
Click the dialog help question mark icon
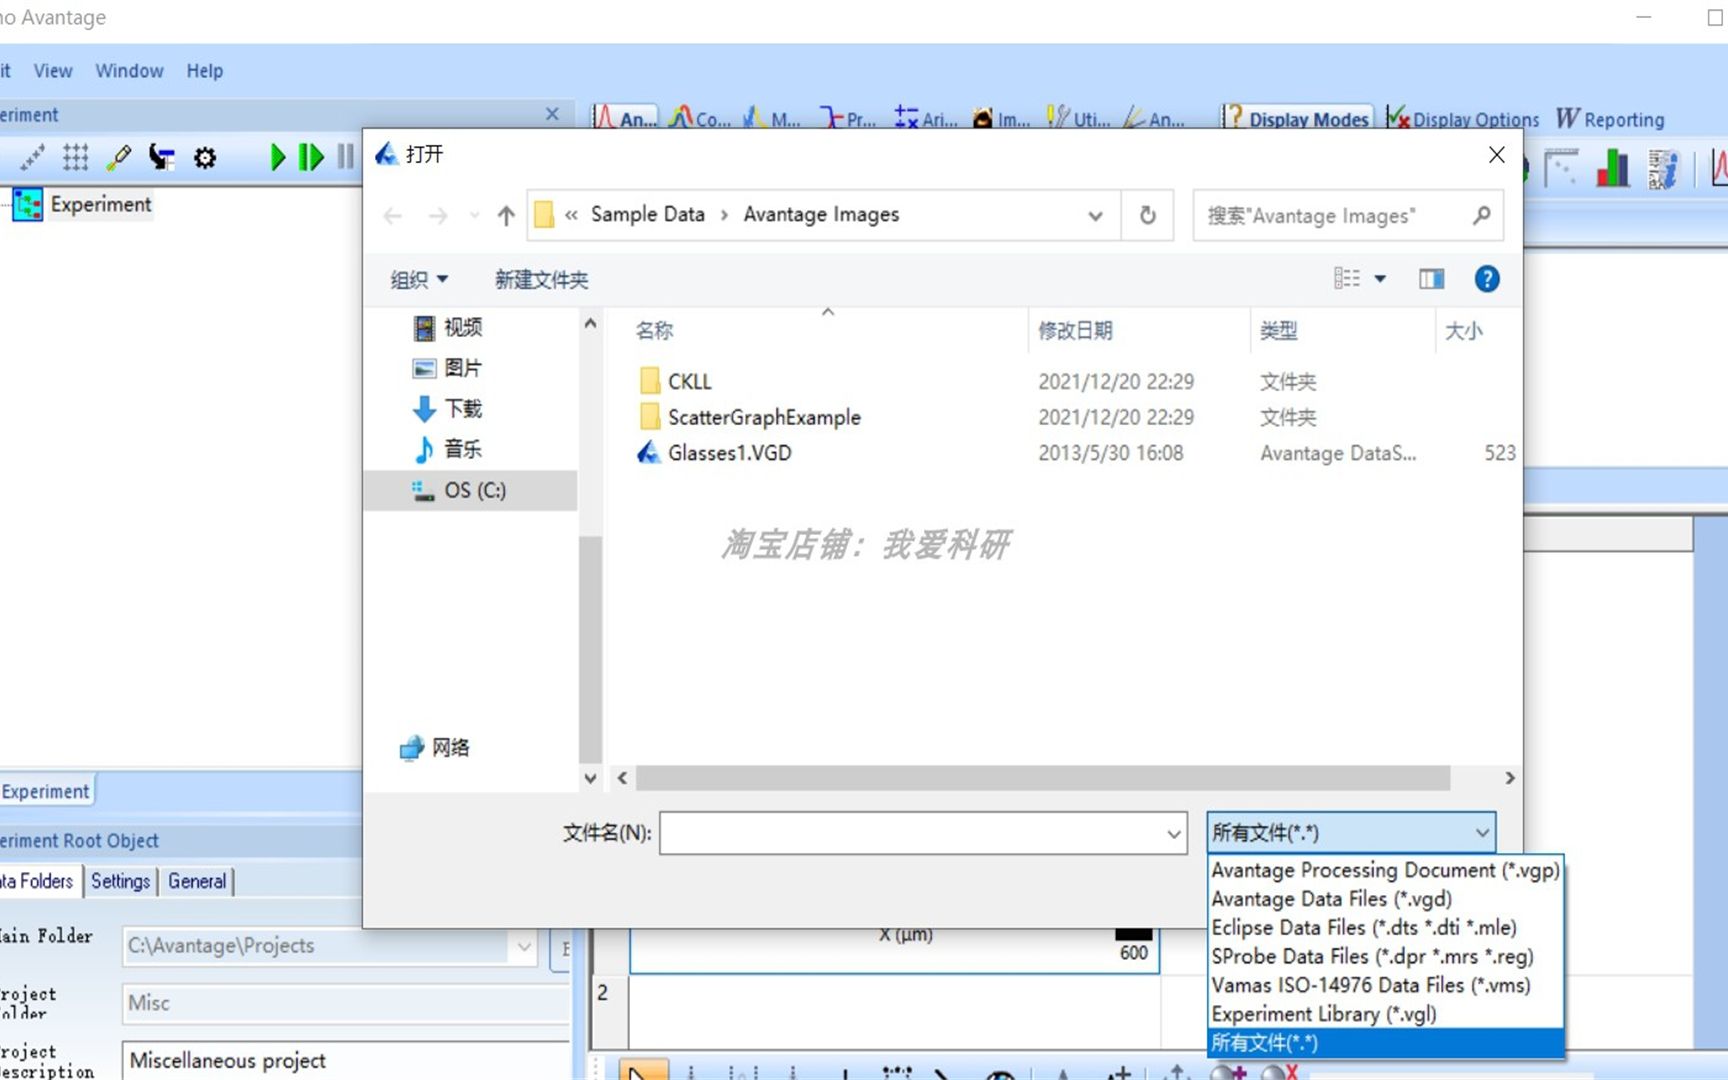coord(1487,279)
